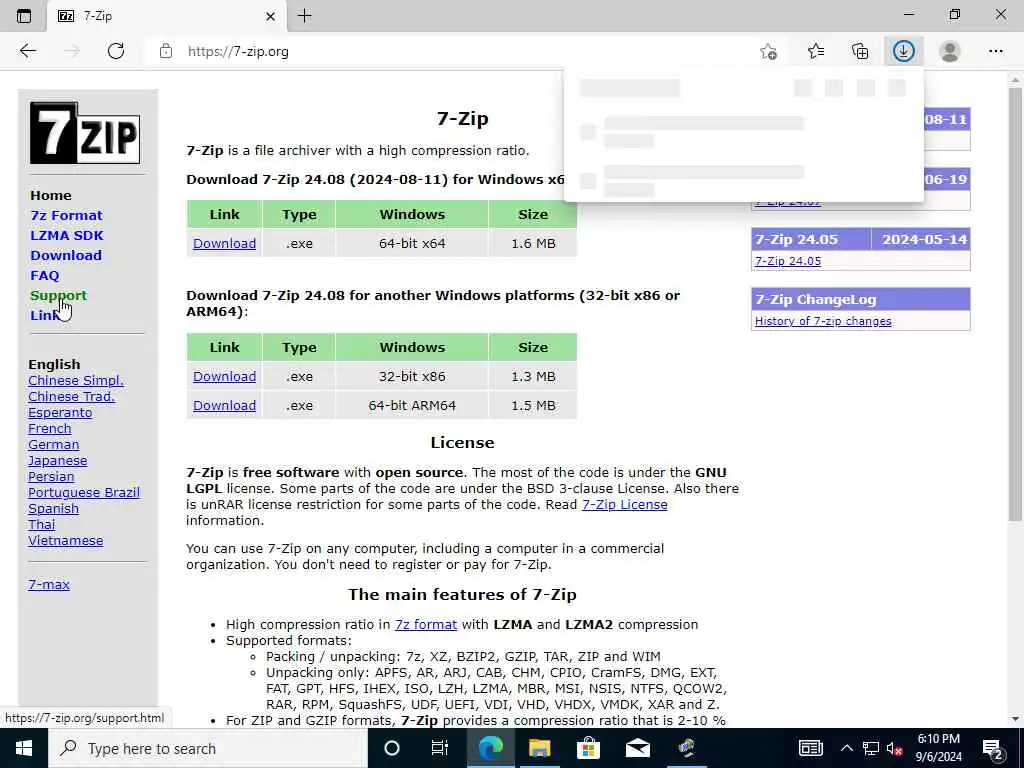Open muted volume tray icon

pyautogui.click(x=895, y=748)
